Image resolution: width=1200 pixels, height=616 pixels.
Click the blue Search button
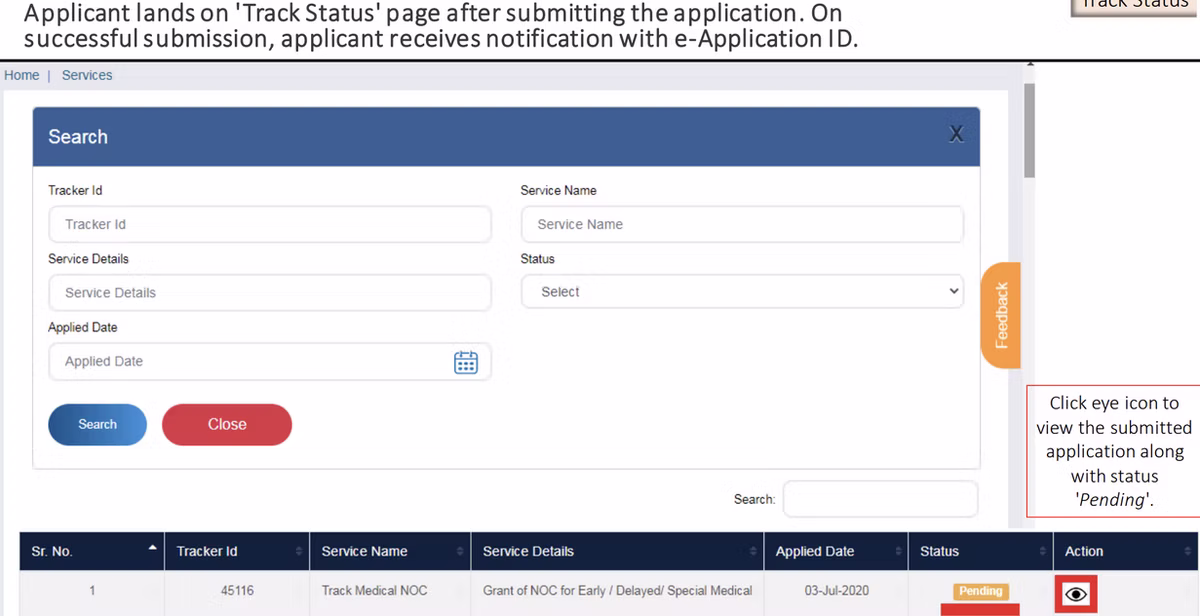coord(97,424)
